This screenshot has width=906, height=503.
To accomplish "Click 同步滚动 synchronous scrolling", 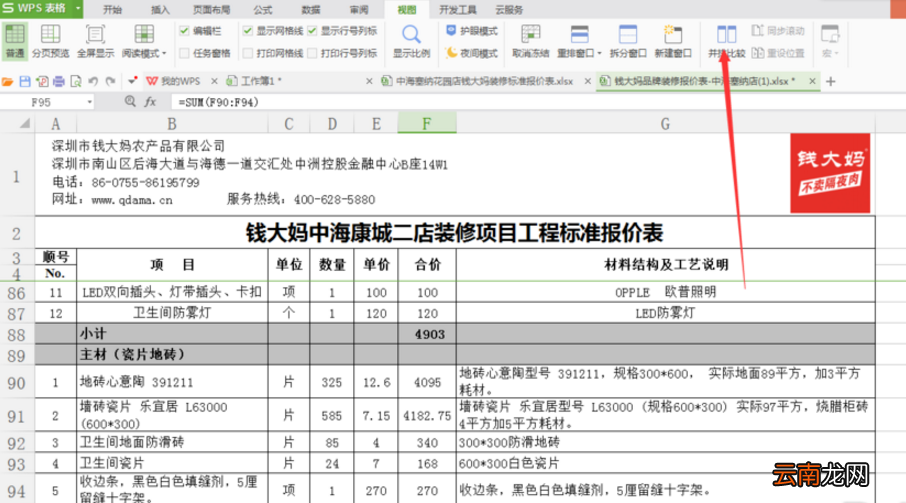I will [x=778, y=31].
